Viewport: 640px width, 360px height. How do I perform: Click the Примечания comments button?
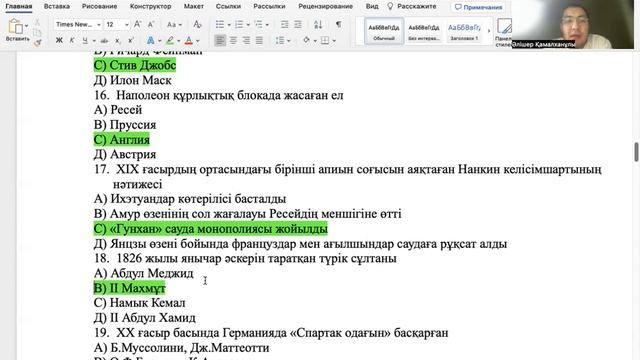coord(478,7)
